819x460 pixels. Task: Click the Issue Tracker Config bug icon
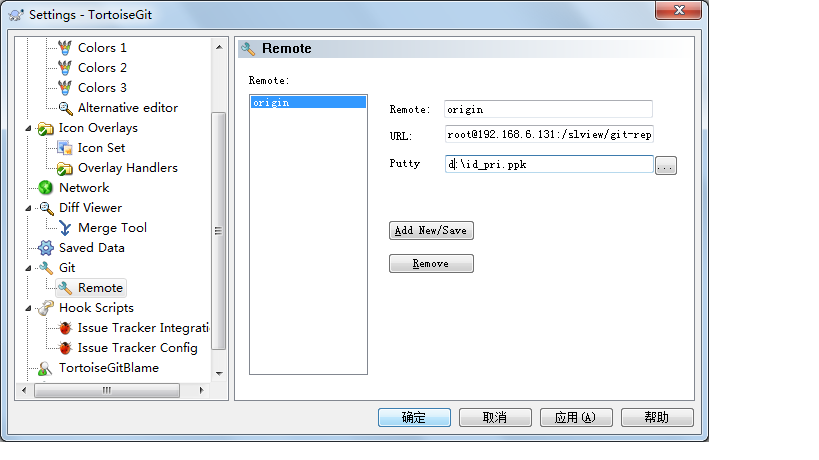tap(65, 348)
